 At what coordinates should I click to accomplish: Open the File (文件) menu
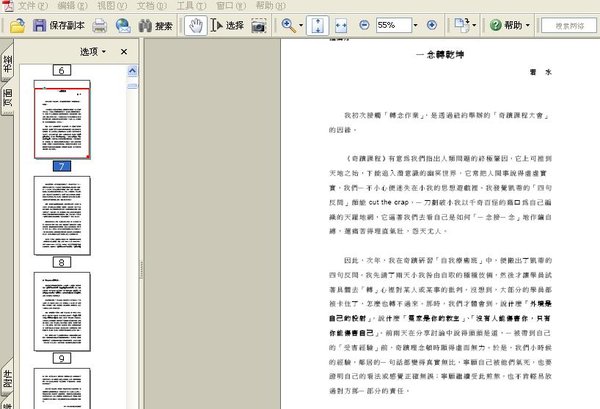click(x=33, y=6)
